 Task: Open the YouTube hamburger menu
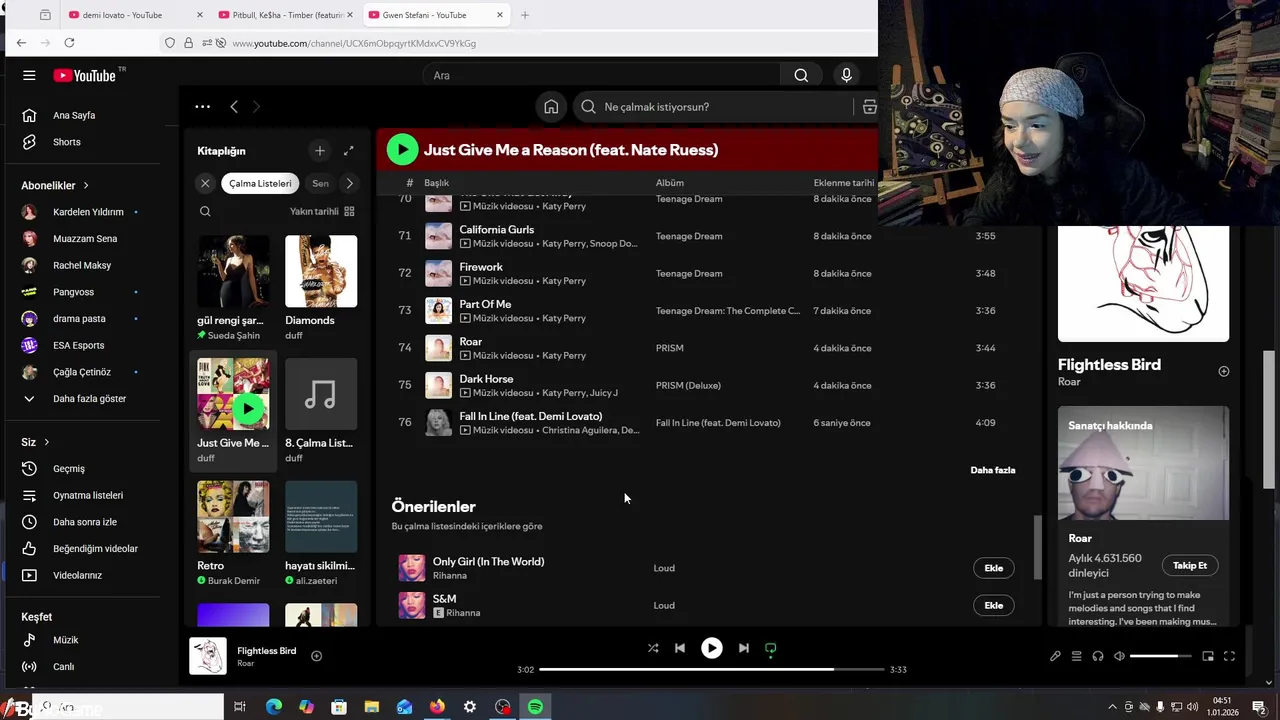29,75
